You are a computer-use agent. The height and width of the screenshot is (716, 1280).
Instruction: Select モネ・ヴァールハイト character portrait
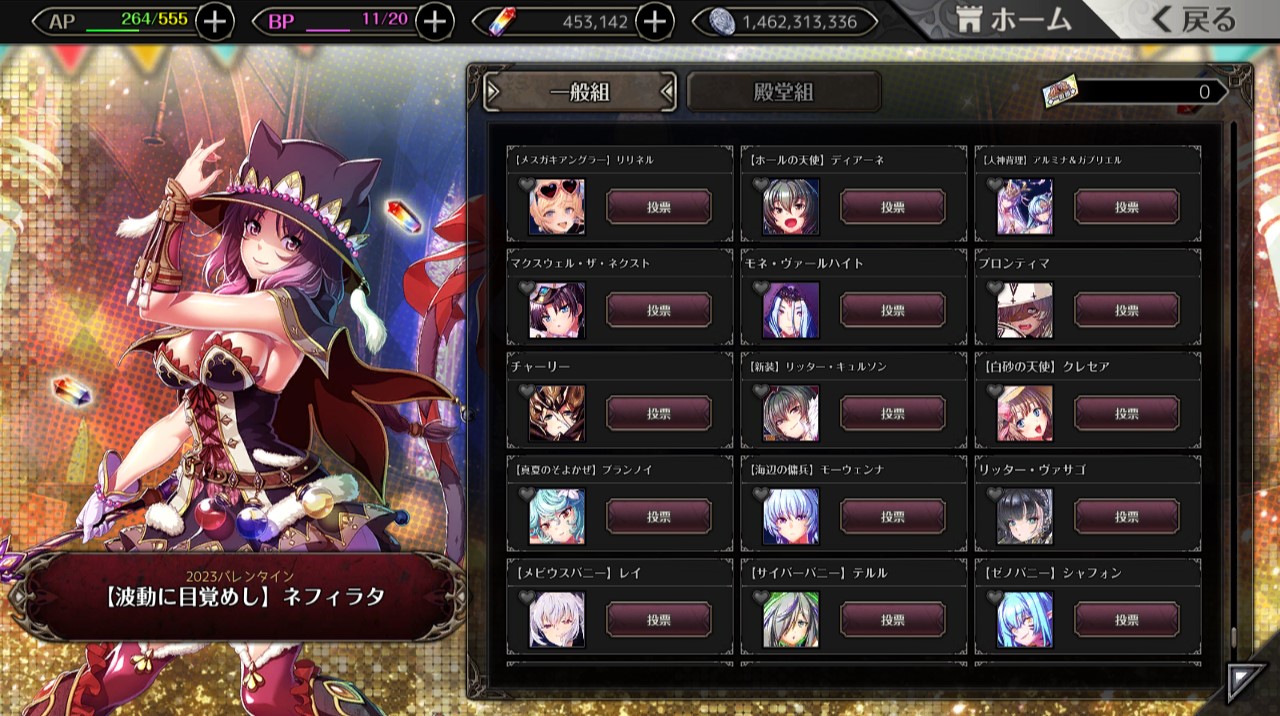pos(791,311)
